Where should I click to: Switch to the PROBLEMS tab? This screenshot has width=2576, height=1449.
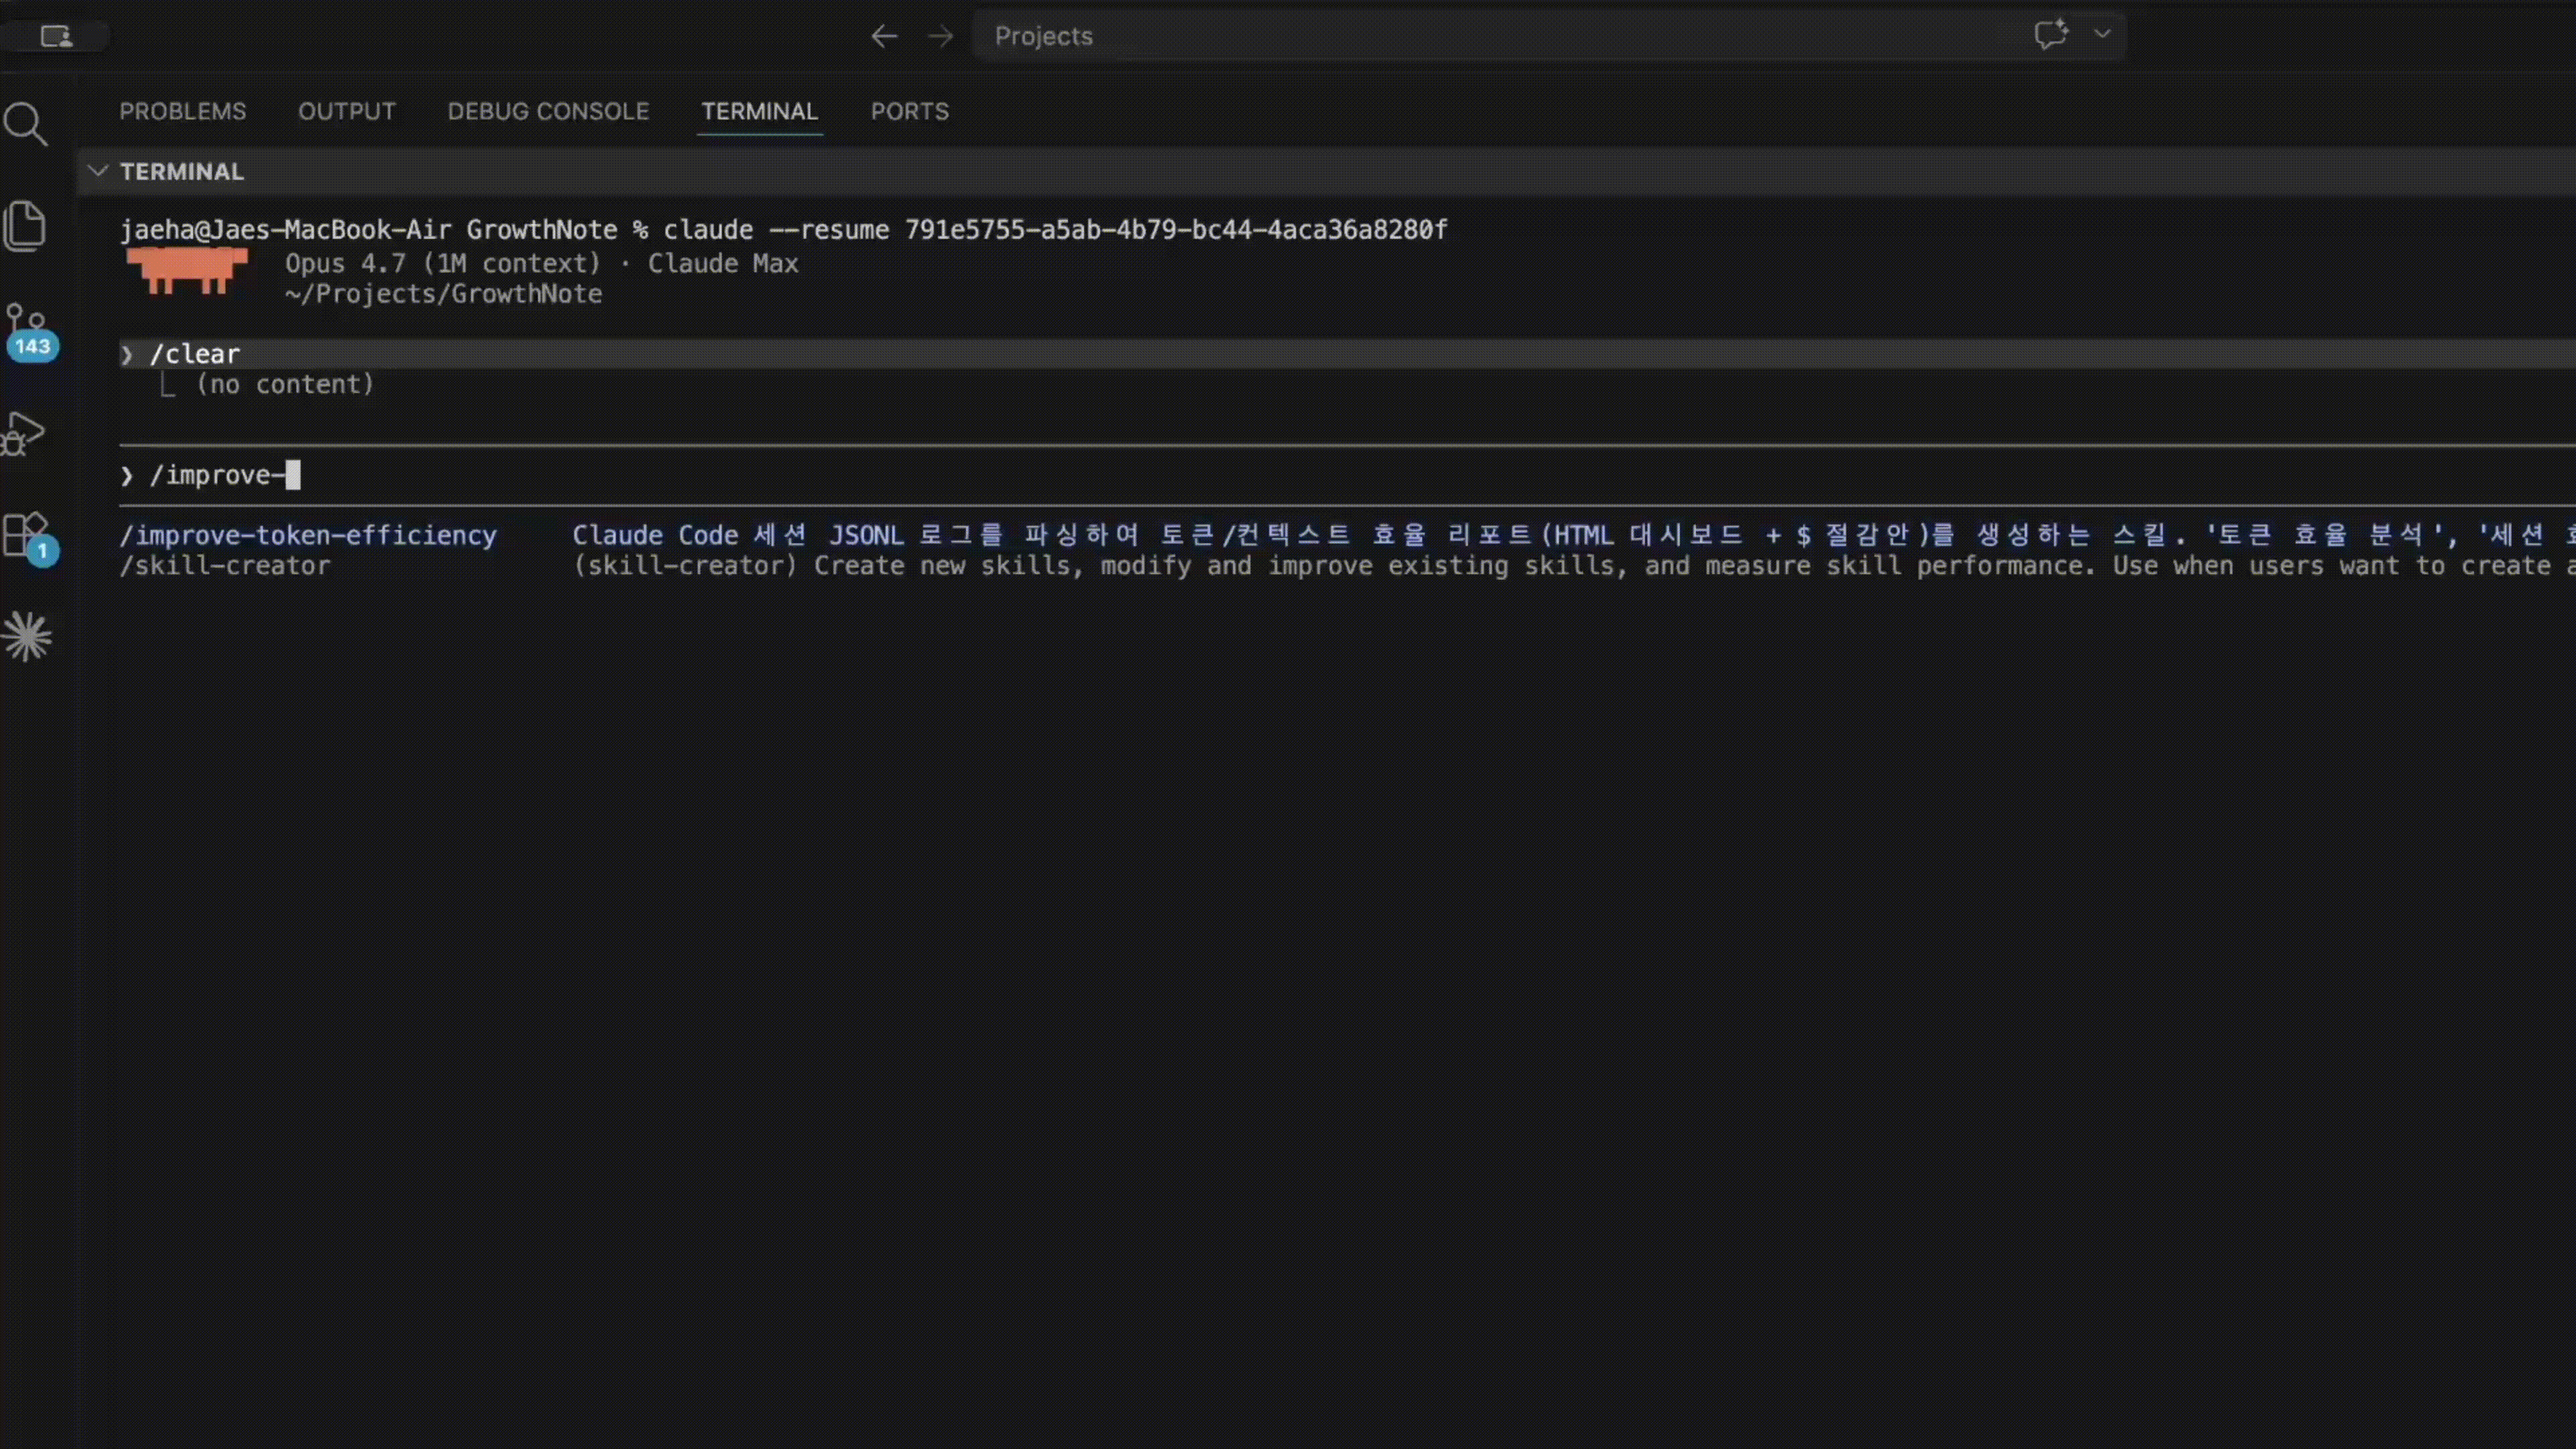click(x=183, y=111)
